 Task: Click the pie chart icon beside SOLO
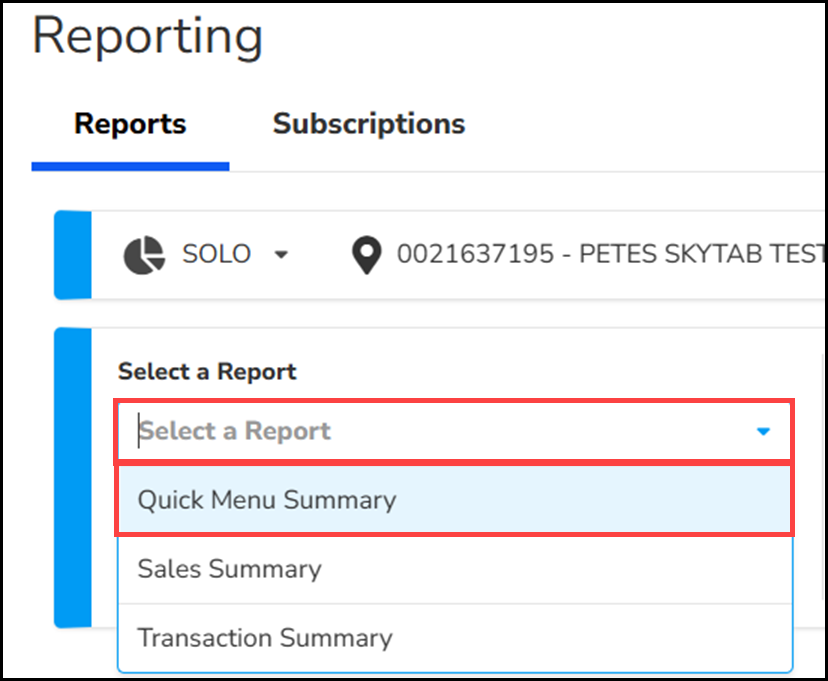pos(144,255)
